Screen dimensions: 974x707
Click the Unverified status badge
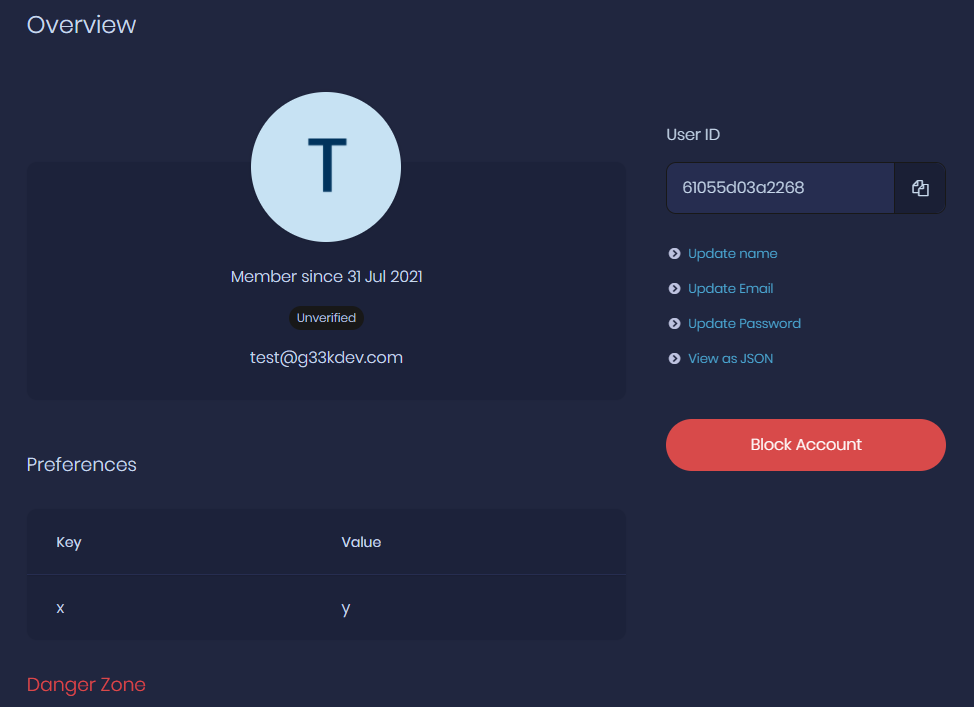coord(326,317)
